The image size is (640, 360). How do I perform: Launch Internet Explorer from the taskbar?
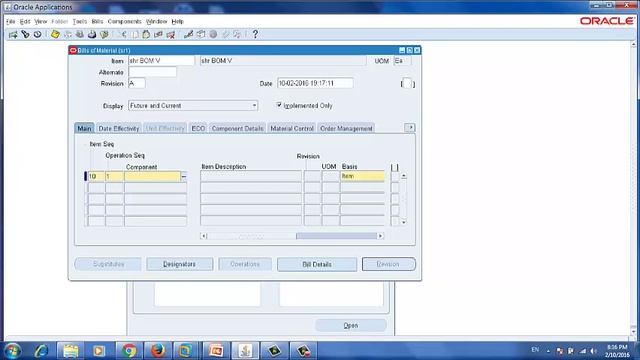tap(41, 351)
